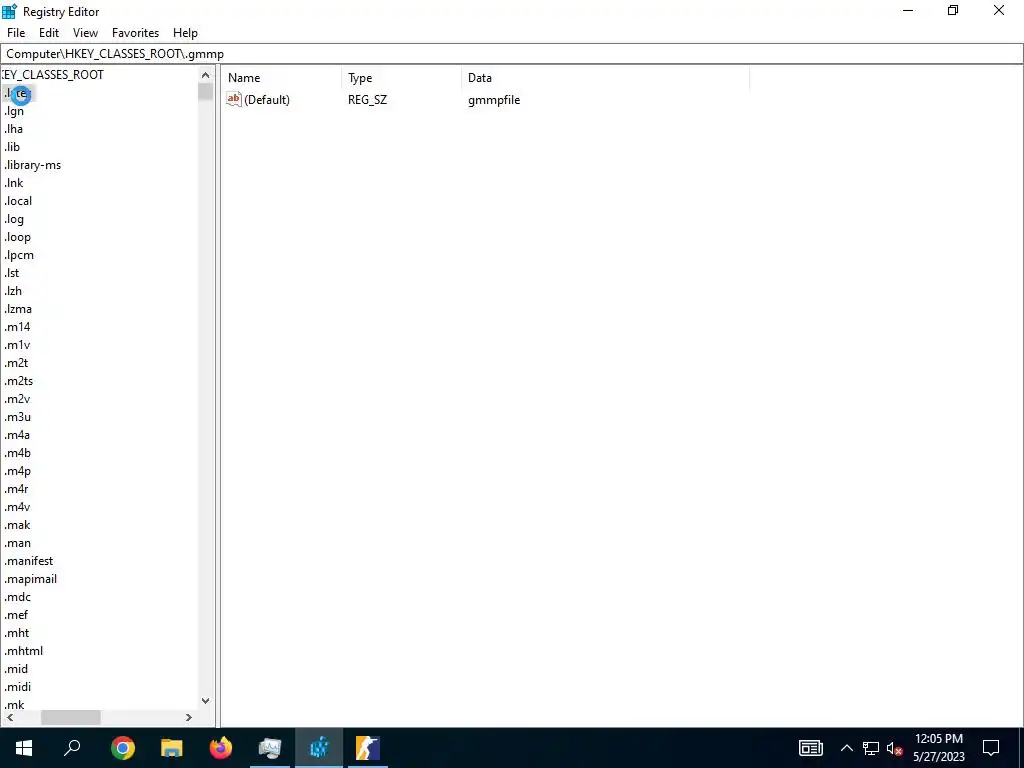
Task: Select the .mdc registry key
Action: (x=17, y=597)
